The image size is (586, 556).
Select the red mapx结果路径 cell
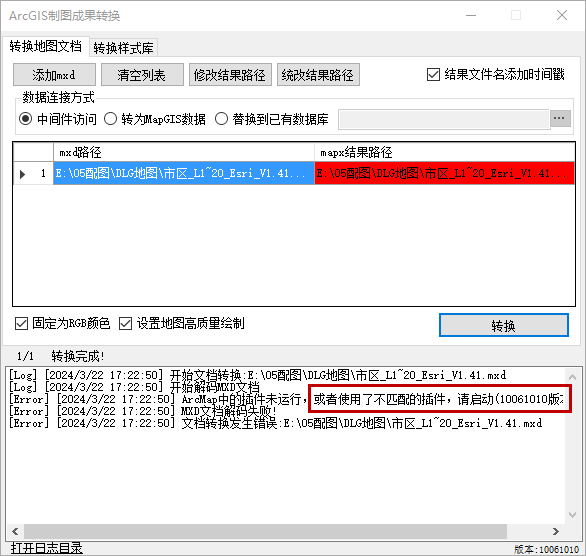444,173
